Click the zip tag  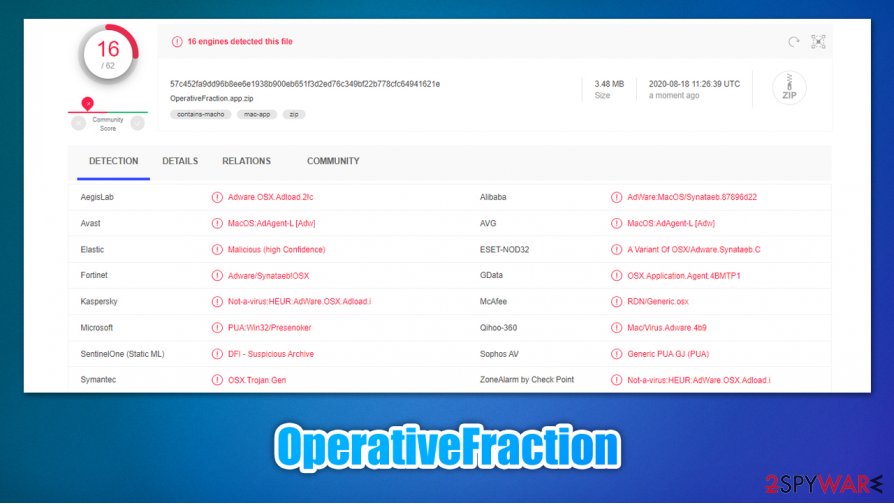(294, 115)
